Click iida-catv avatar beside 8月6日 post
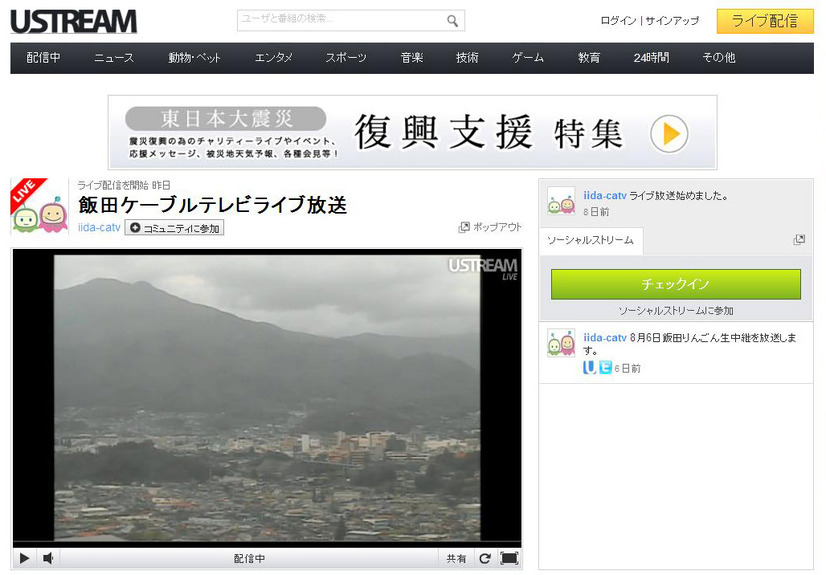 coord(561,343)
